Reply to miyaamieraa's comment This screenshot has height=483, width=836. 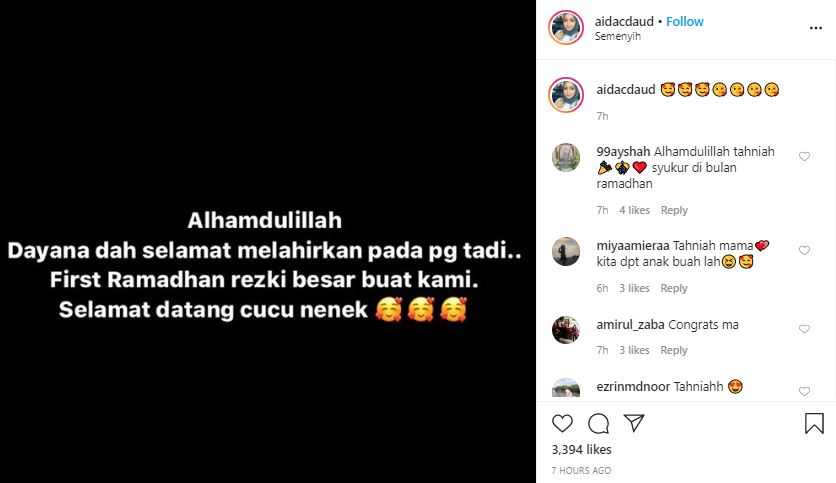pyautogui.click(x=674, y=288)
